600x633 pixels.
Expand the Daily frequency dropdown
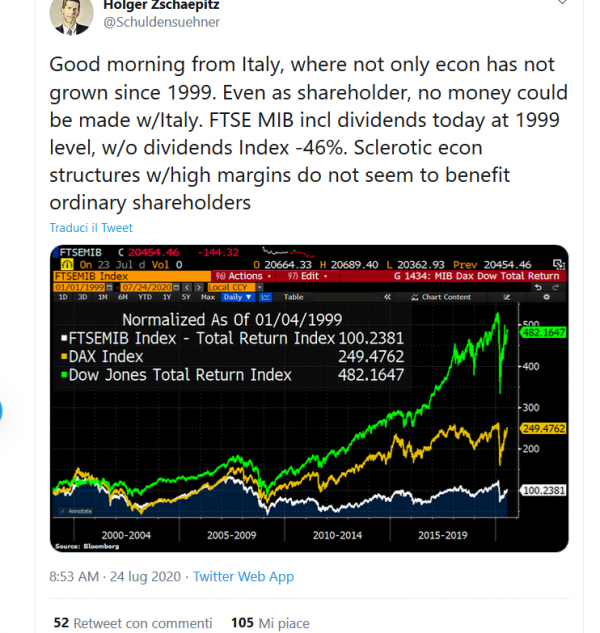click(238, 297)
